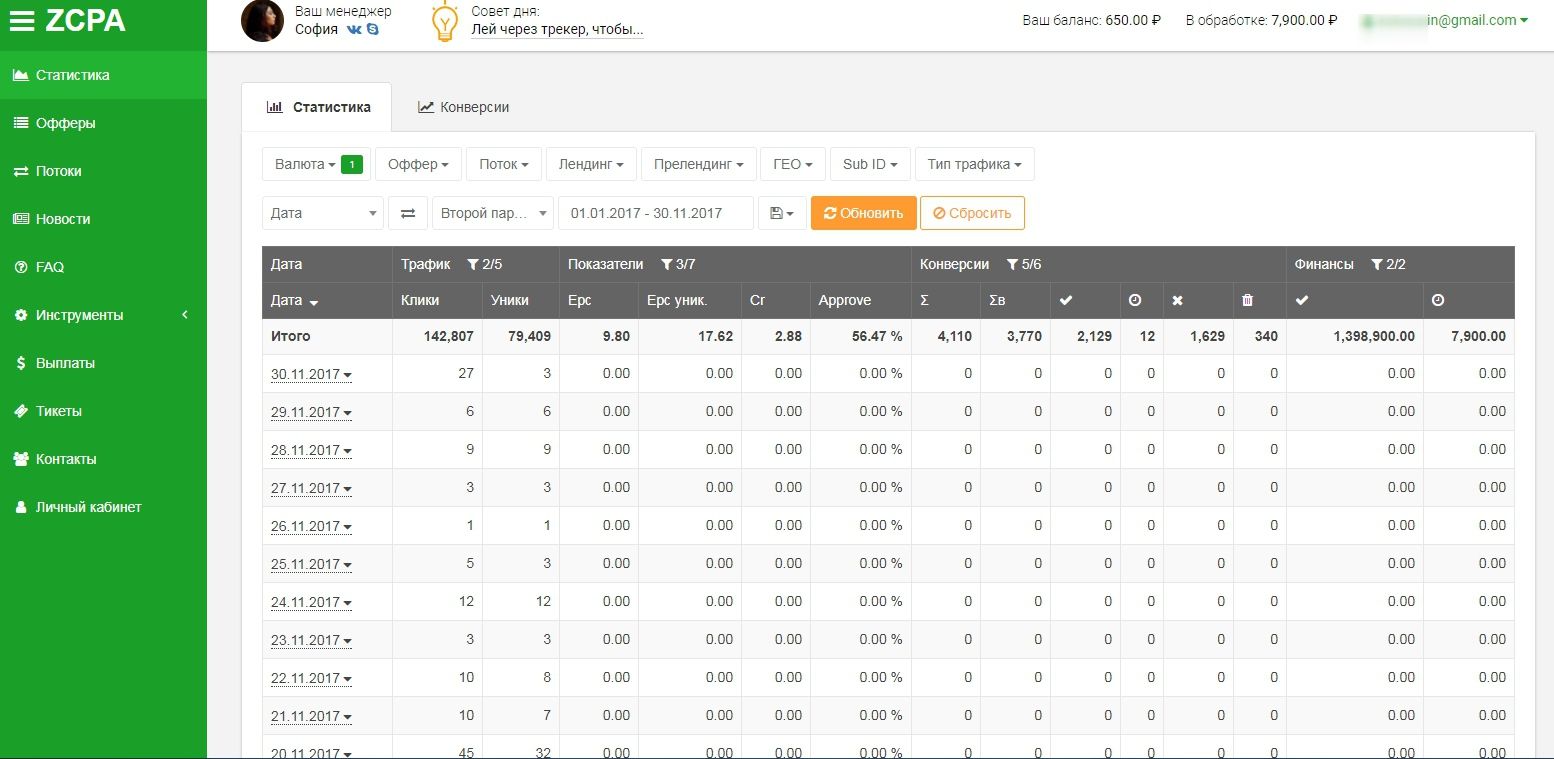Sort by rejected conversions cross icon column
Viewport: 1554px width, 759px height.
point(1177,300)
